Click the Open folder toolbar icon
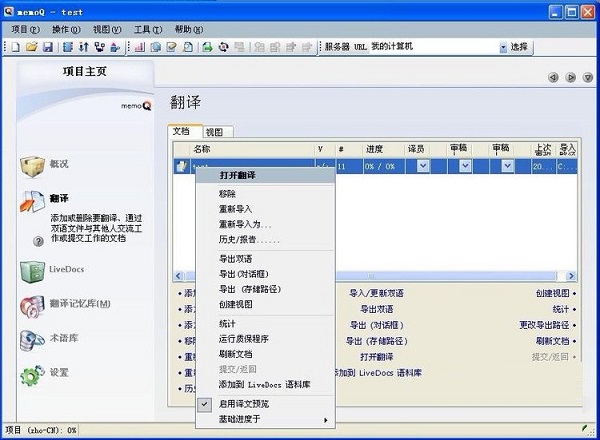This screenshot has height=440, width=600. (x=31, y=47)
